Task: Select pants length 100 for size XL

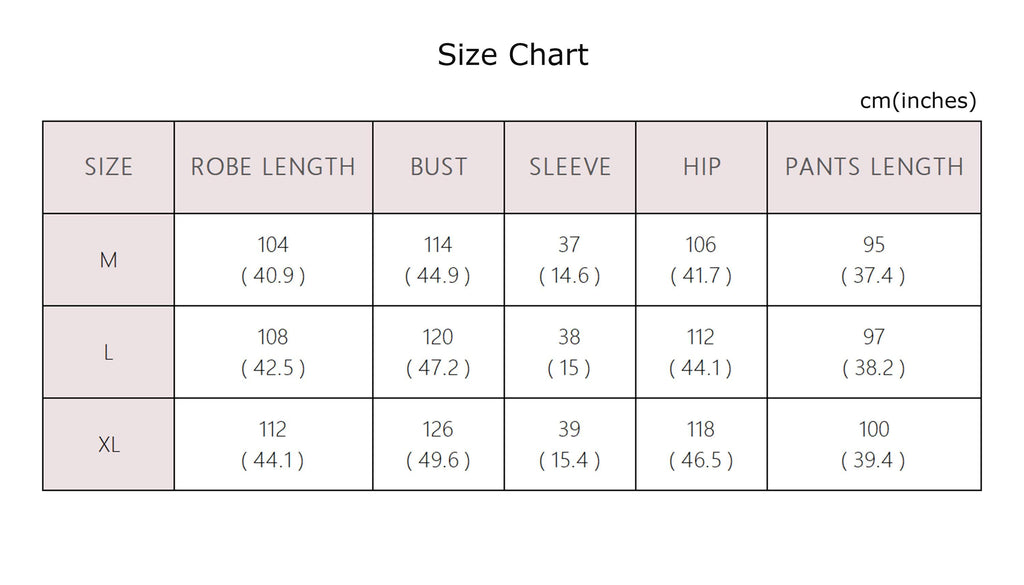Action: pos(874,445)
